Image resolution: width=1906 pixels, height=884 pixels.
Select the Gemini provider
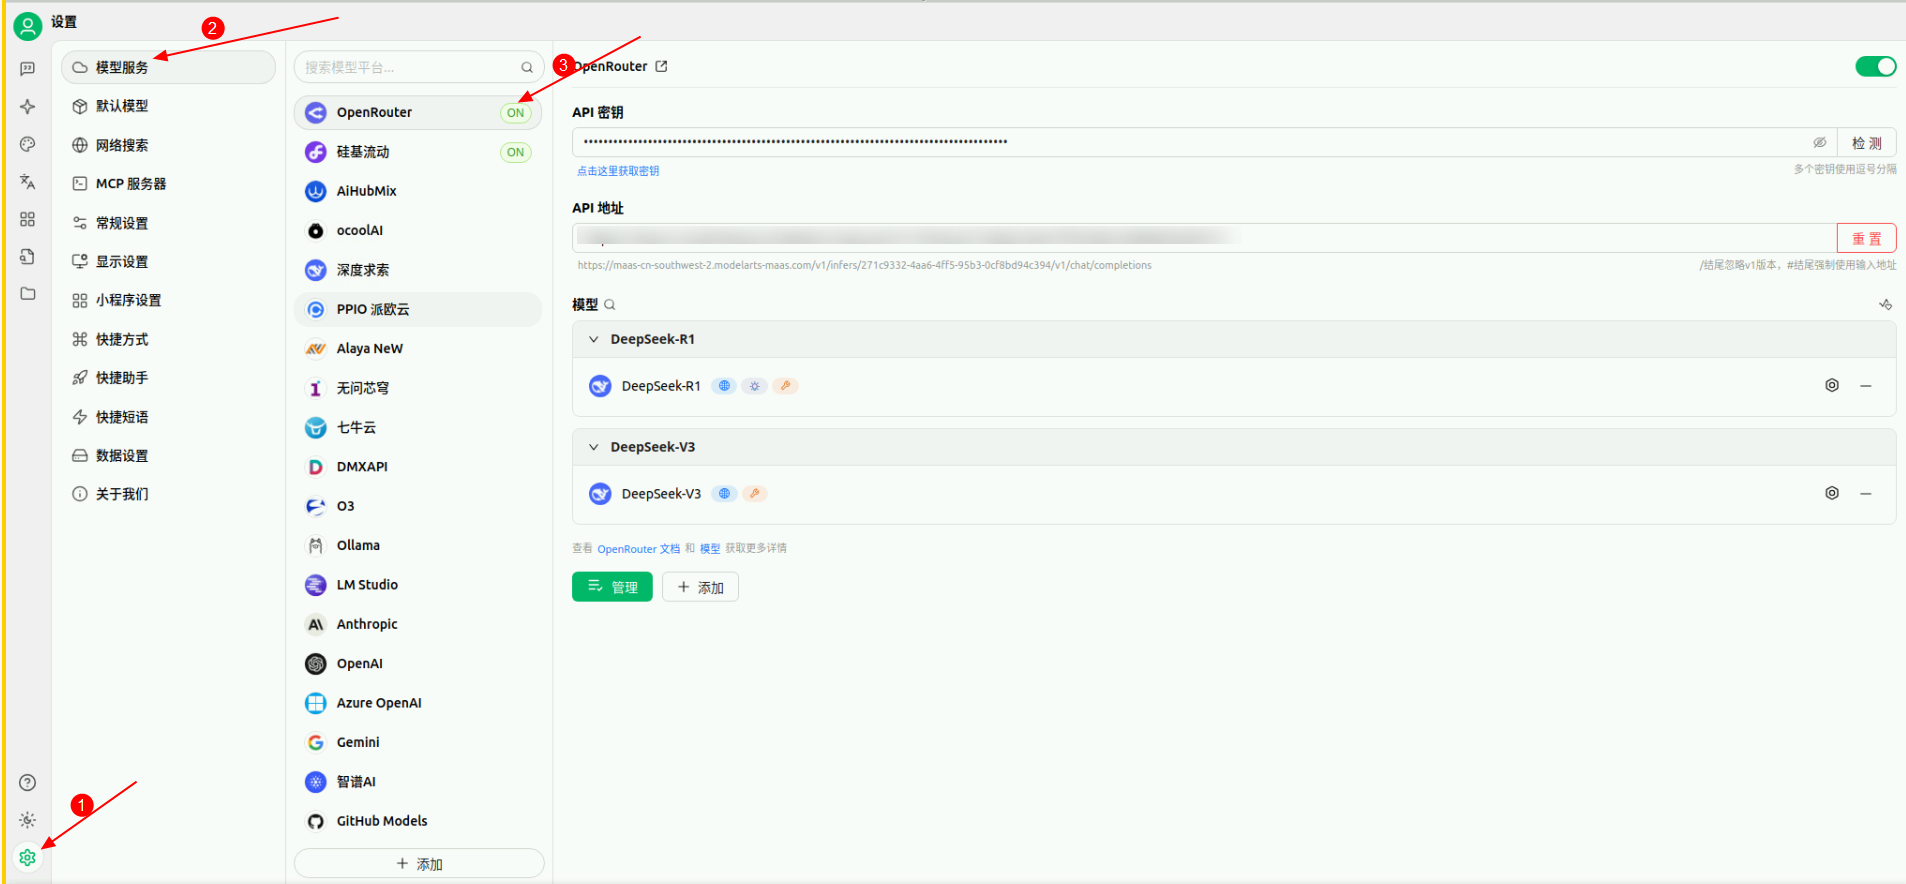click(418, 742)
